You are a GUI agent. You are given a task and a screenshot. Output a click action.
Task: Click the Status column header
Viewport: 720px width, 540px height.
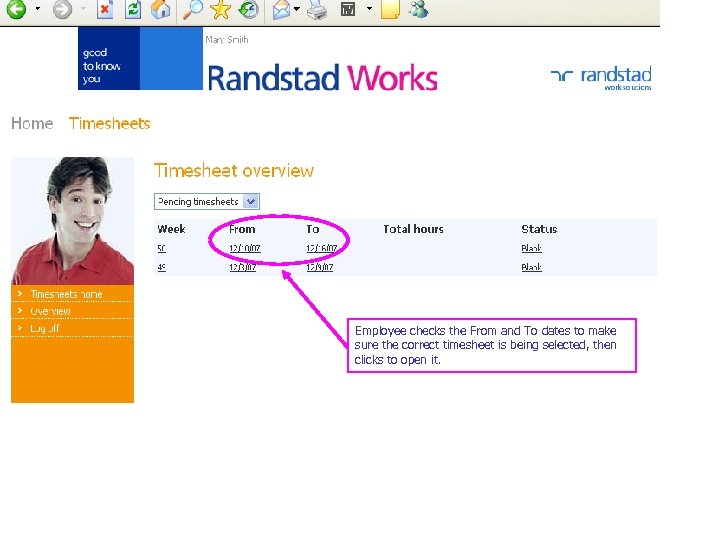pyautogui.click(x=539, y=229)
